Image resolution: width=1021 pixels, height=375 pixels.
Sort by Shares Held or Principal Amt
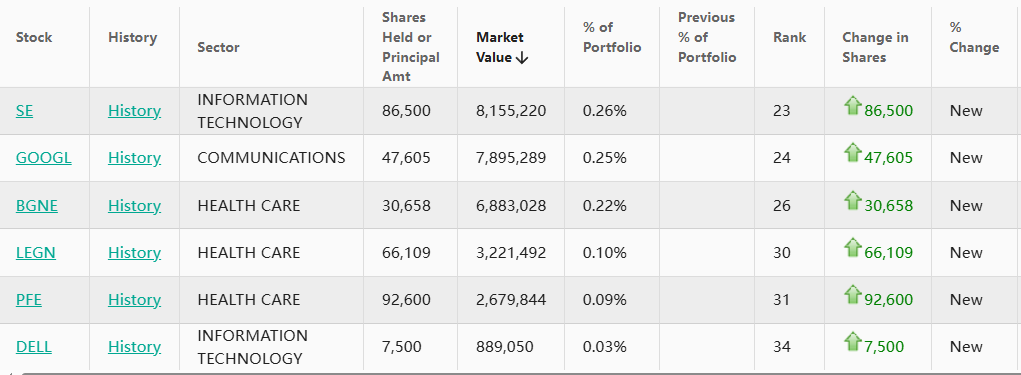pyautogui.click(x=411, y=47)
